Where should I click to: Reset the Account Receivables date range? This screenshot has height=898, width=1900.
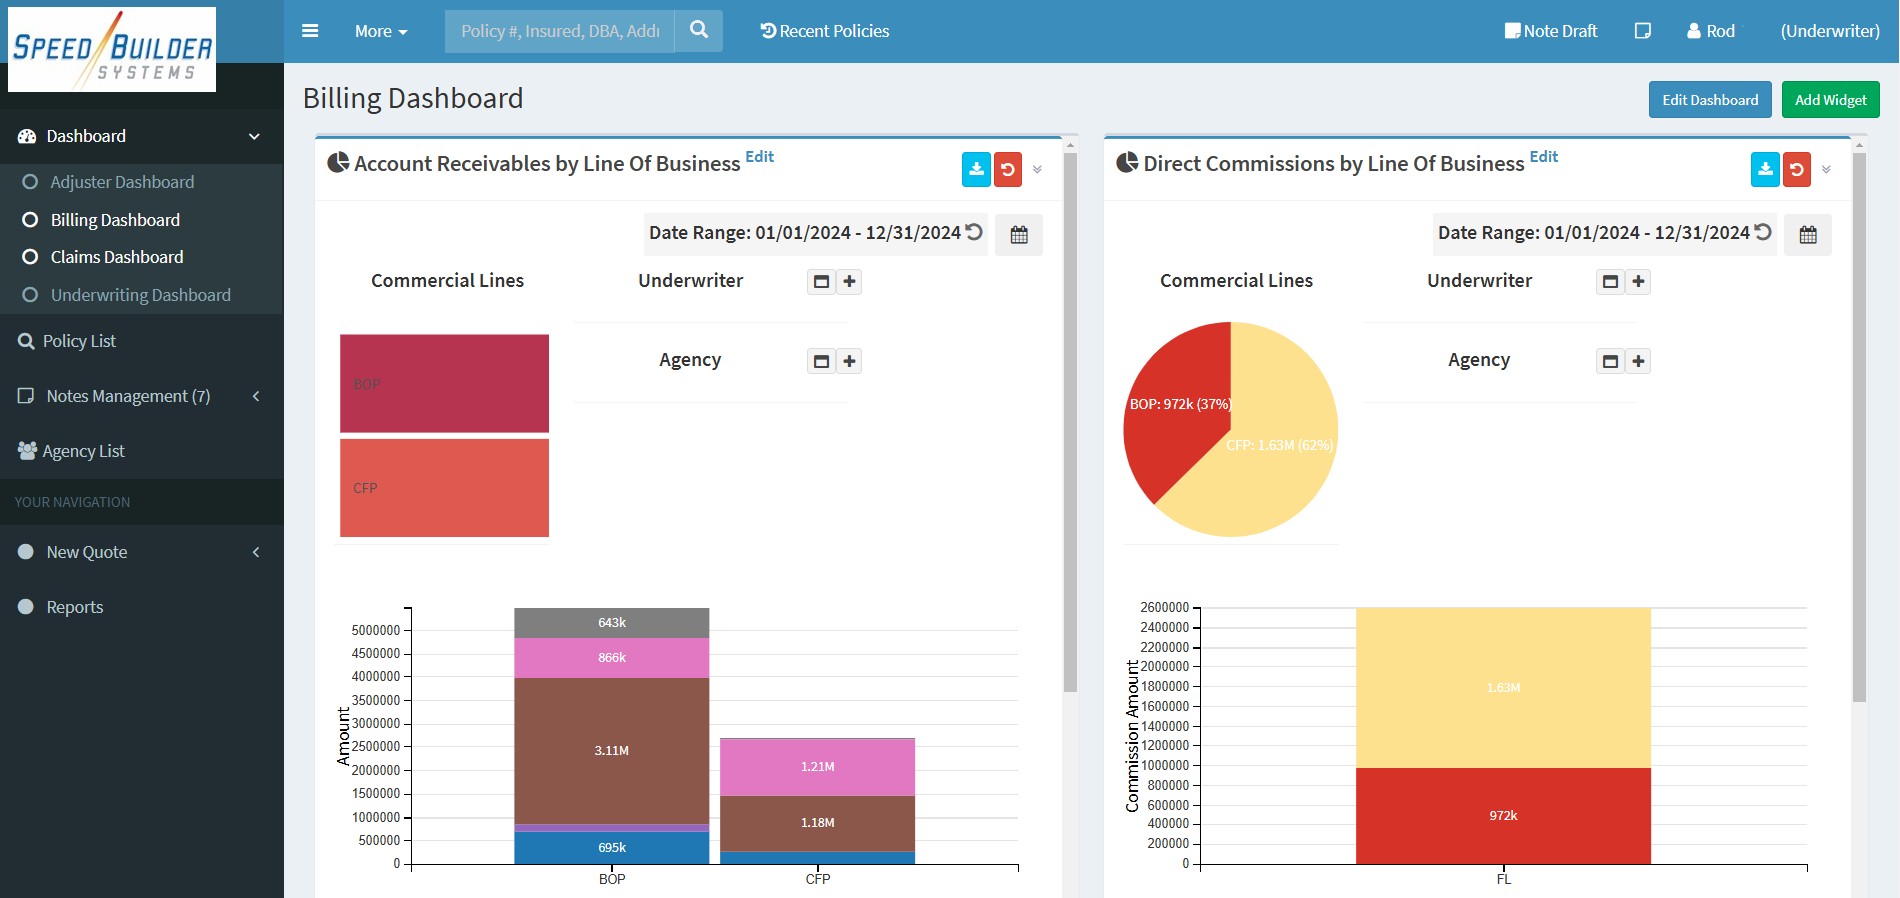coord(974,232)
